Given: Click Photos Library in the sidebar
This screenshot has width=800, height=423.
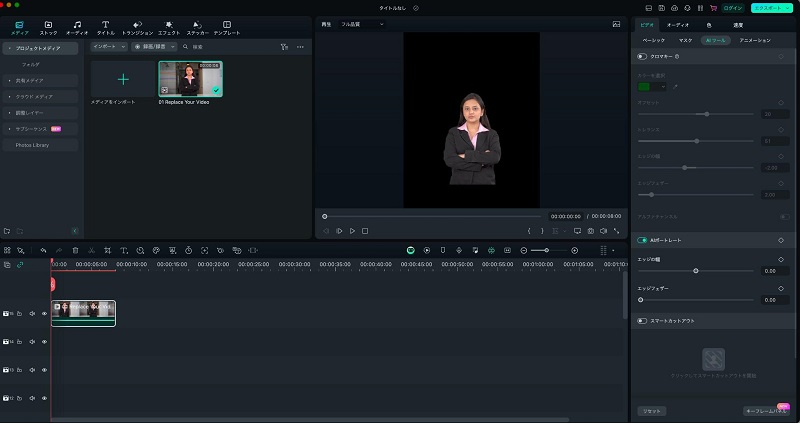Looking at the screenshot, I should [40, 145].
